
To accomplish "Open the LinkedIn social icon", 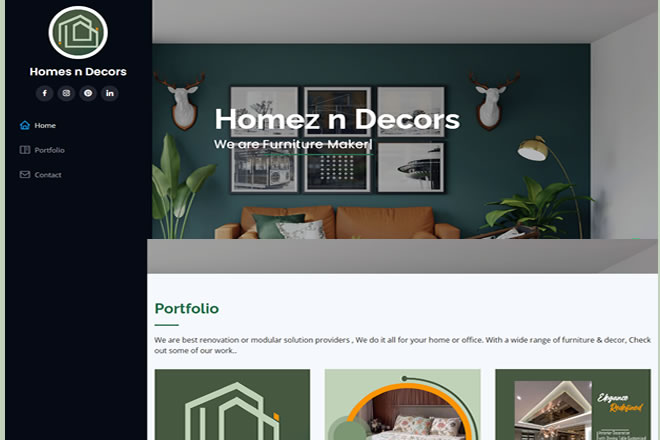I will 109,93.
